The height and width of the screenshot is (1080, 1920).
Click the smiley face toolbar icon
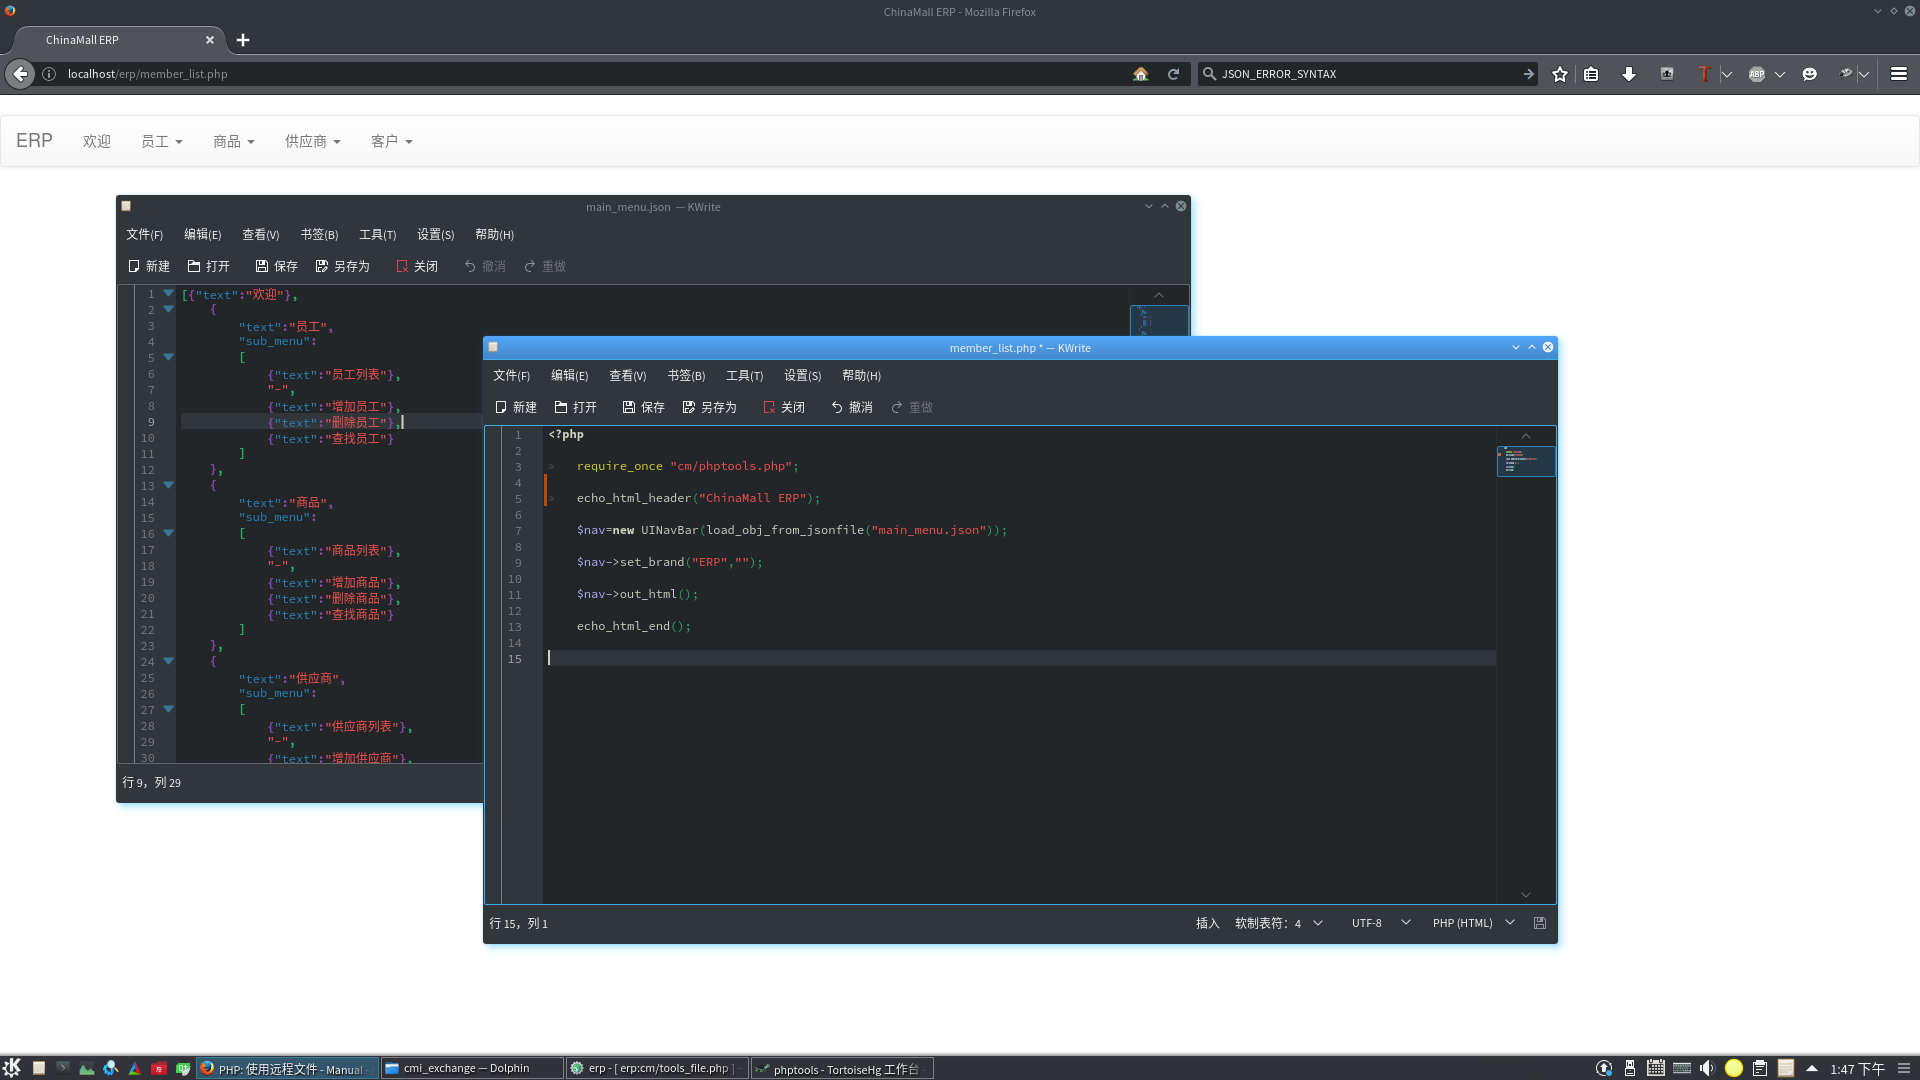[x=1809, y=74]
